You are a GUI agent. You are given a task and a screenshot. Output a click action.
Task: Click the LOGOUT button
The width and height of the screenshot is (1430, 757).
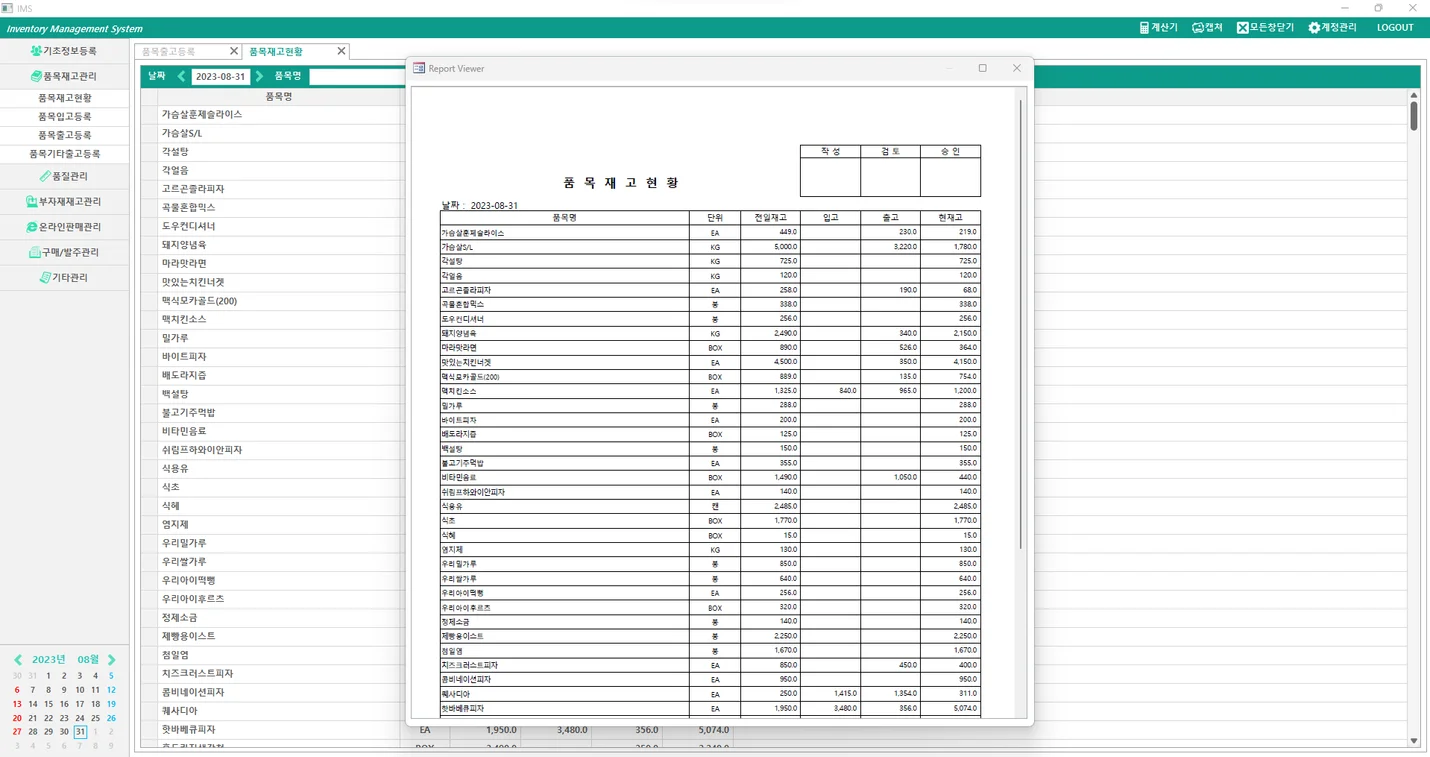pyautogui.click(x=1395, y=28)
